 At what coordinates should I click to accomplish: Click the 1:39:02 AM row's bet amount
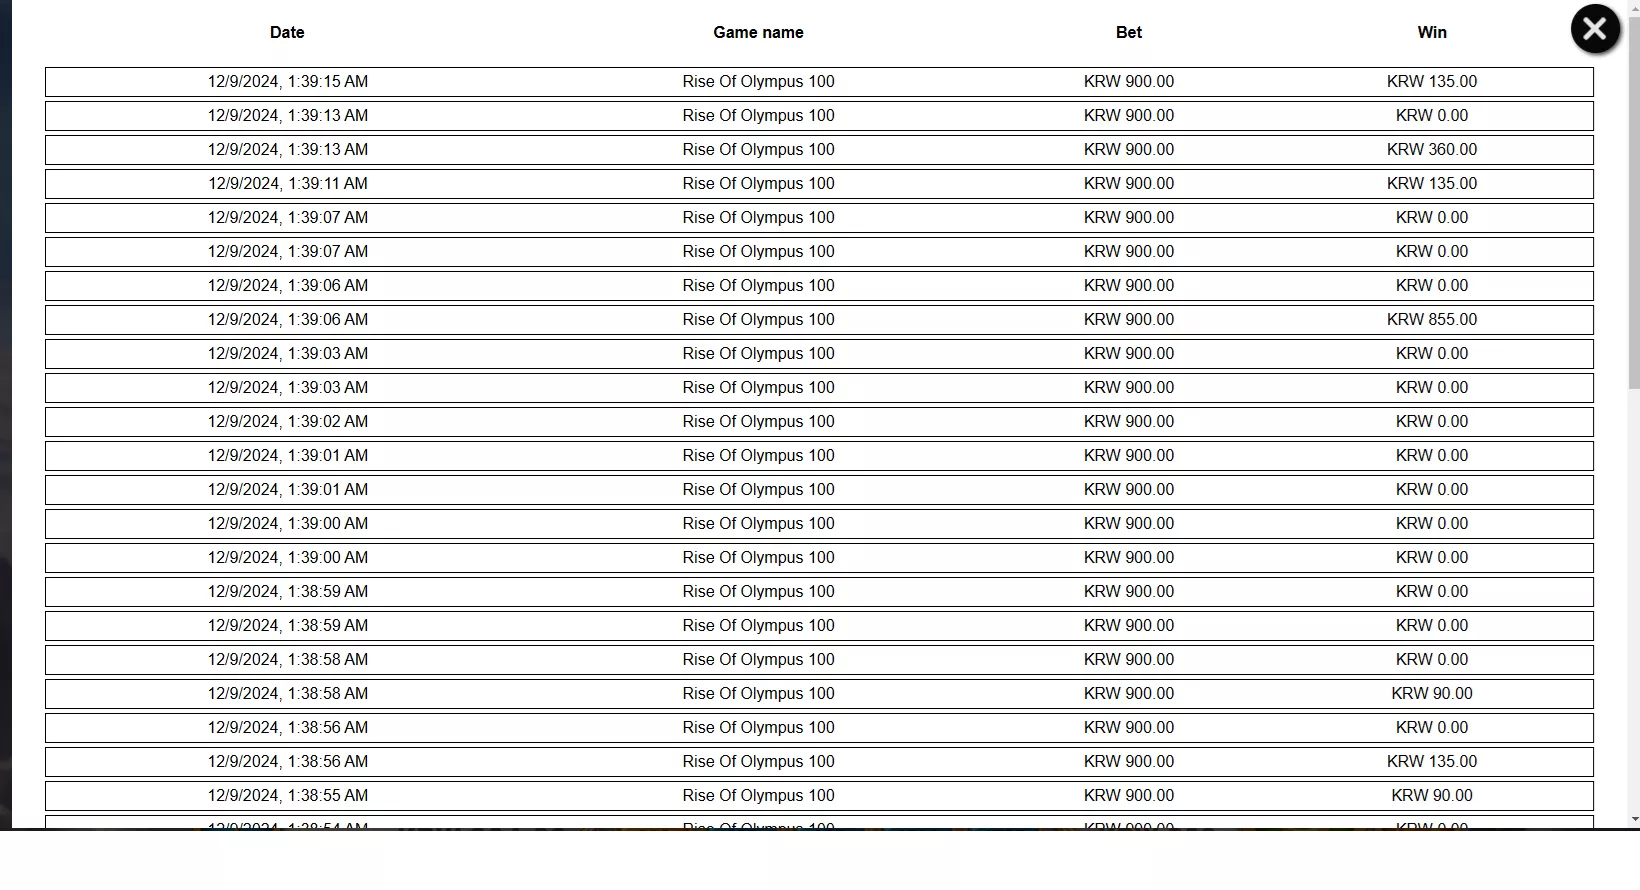(x=1129, y=422)
